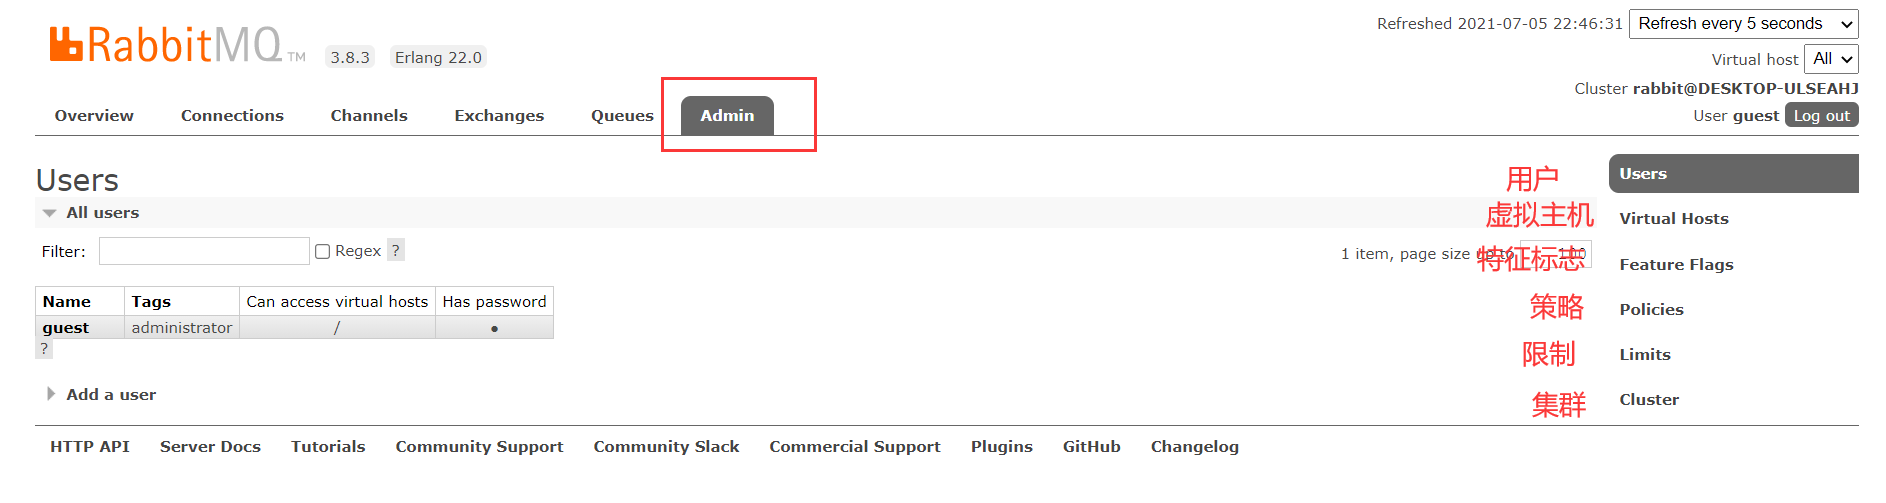Open the refresh interval dropdown
Image resolution: width=1886 pixels, height=503 pixels.
click(1744, 24)
